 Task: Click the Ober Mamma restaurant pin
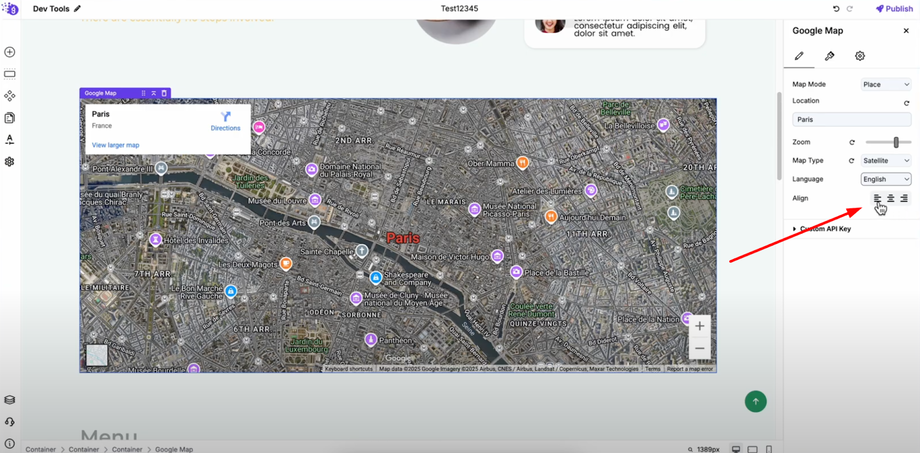point(522,163)
